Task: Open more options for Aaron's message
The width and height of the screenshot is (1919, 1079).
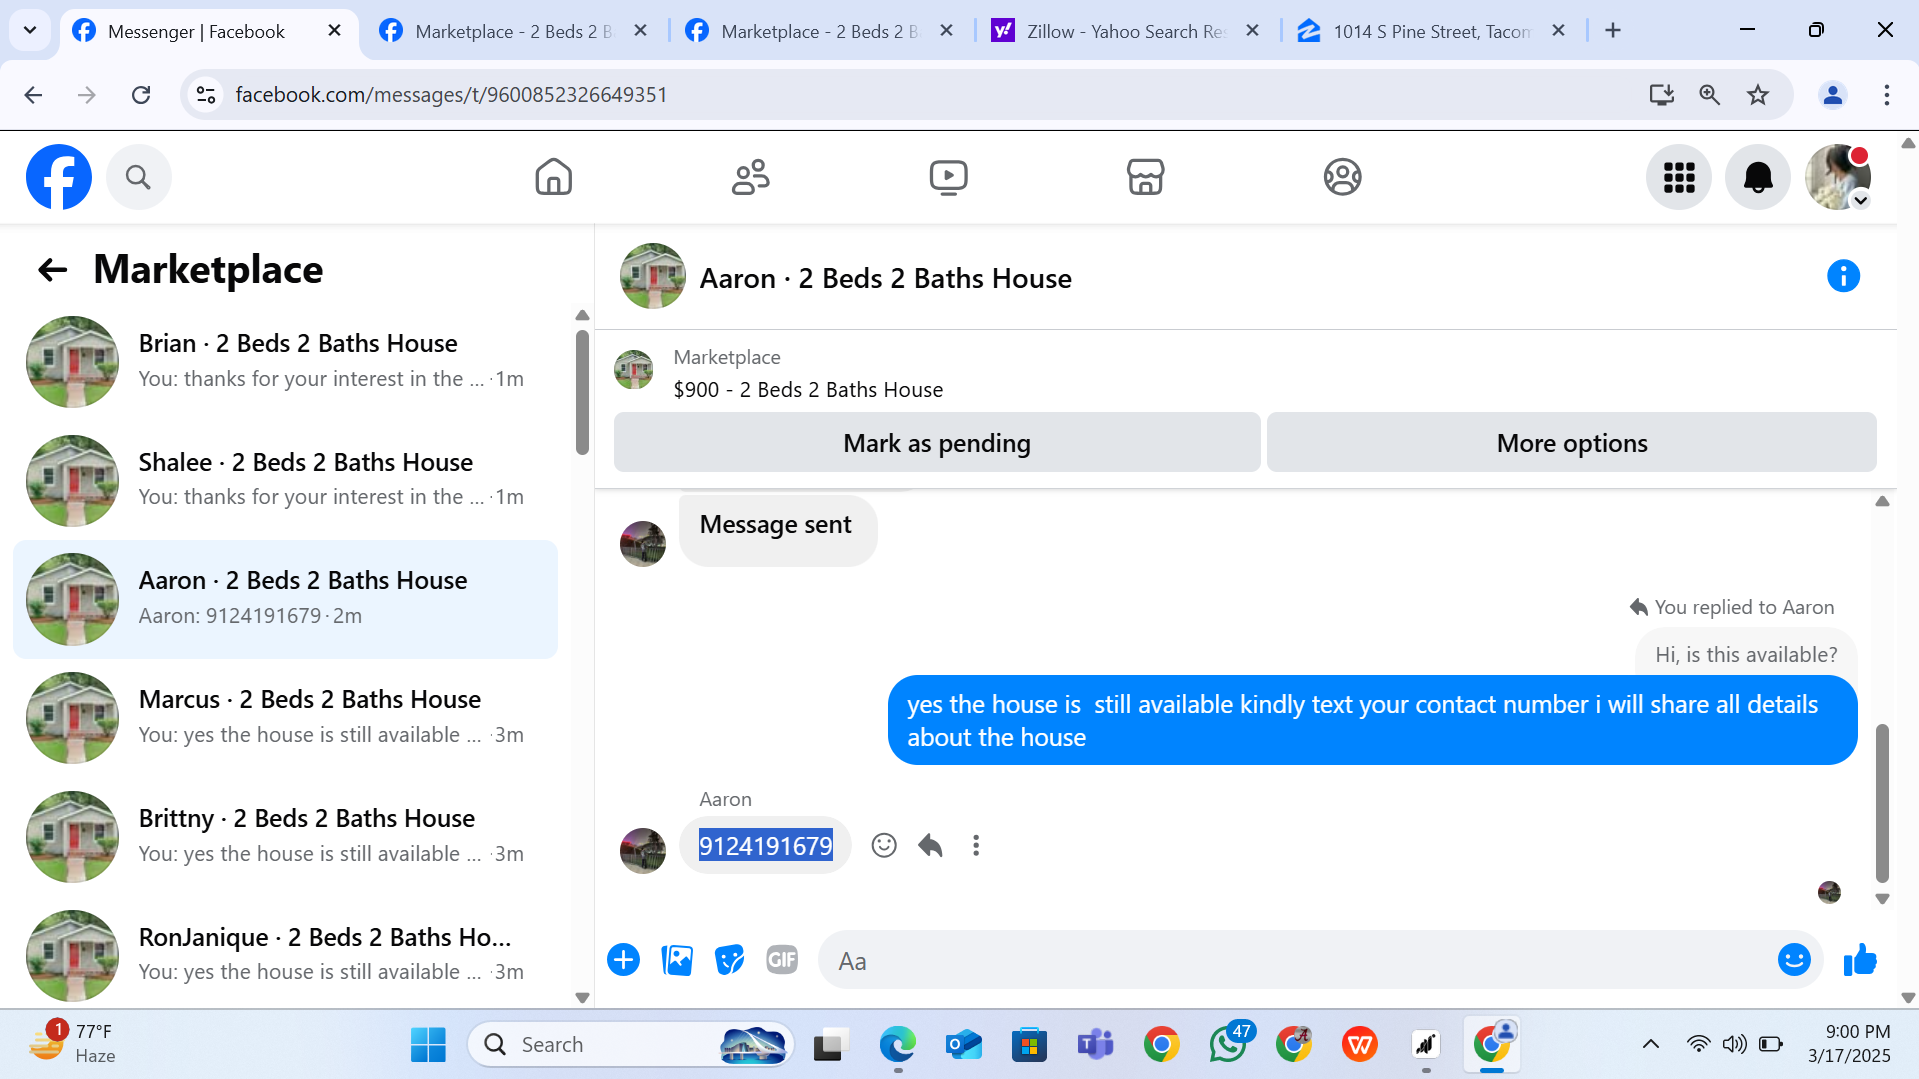Action: point(976,845)
